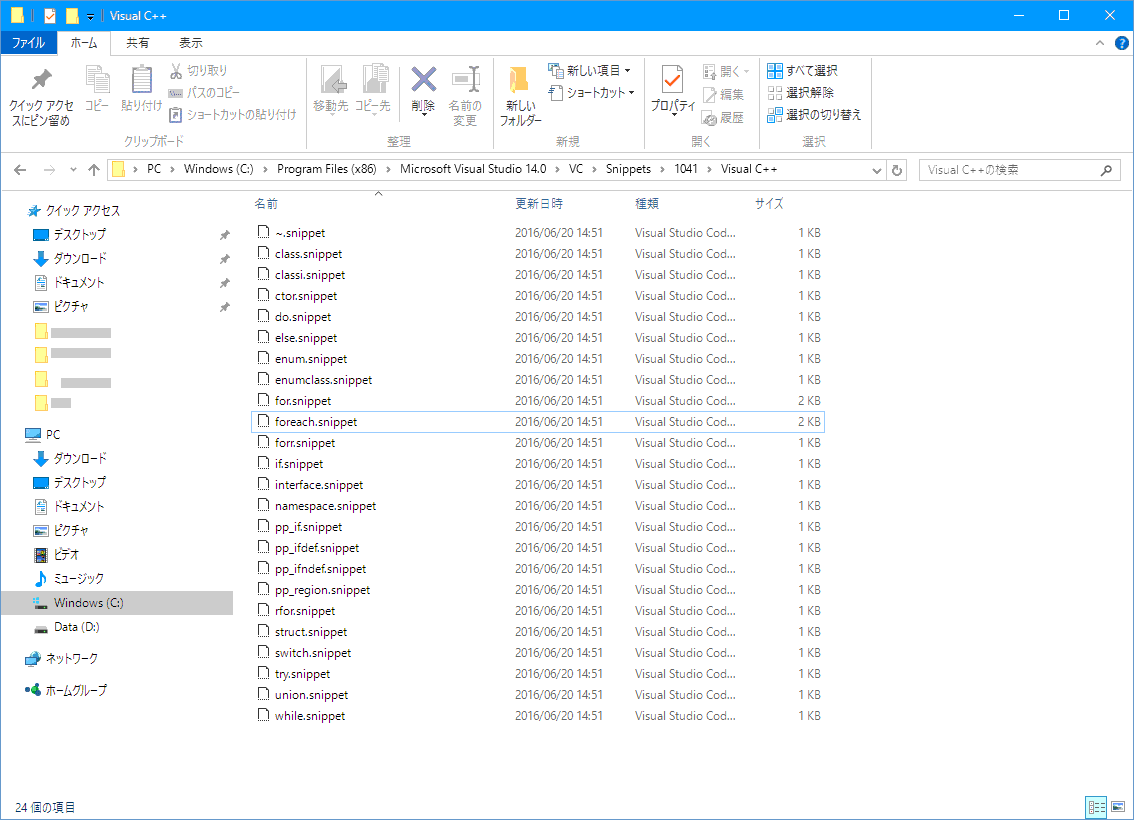This screenshot has height=820, width=1134.
Task: Open the 新しい項目 dropdown
Action: tap(589, 70)
